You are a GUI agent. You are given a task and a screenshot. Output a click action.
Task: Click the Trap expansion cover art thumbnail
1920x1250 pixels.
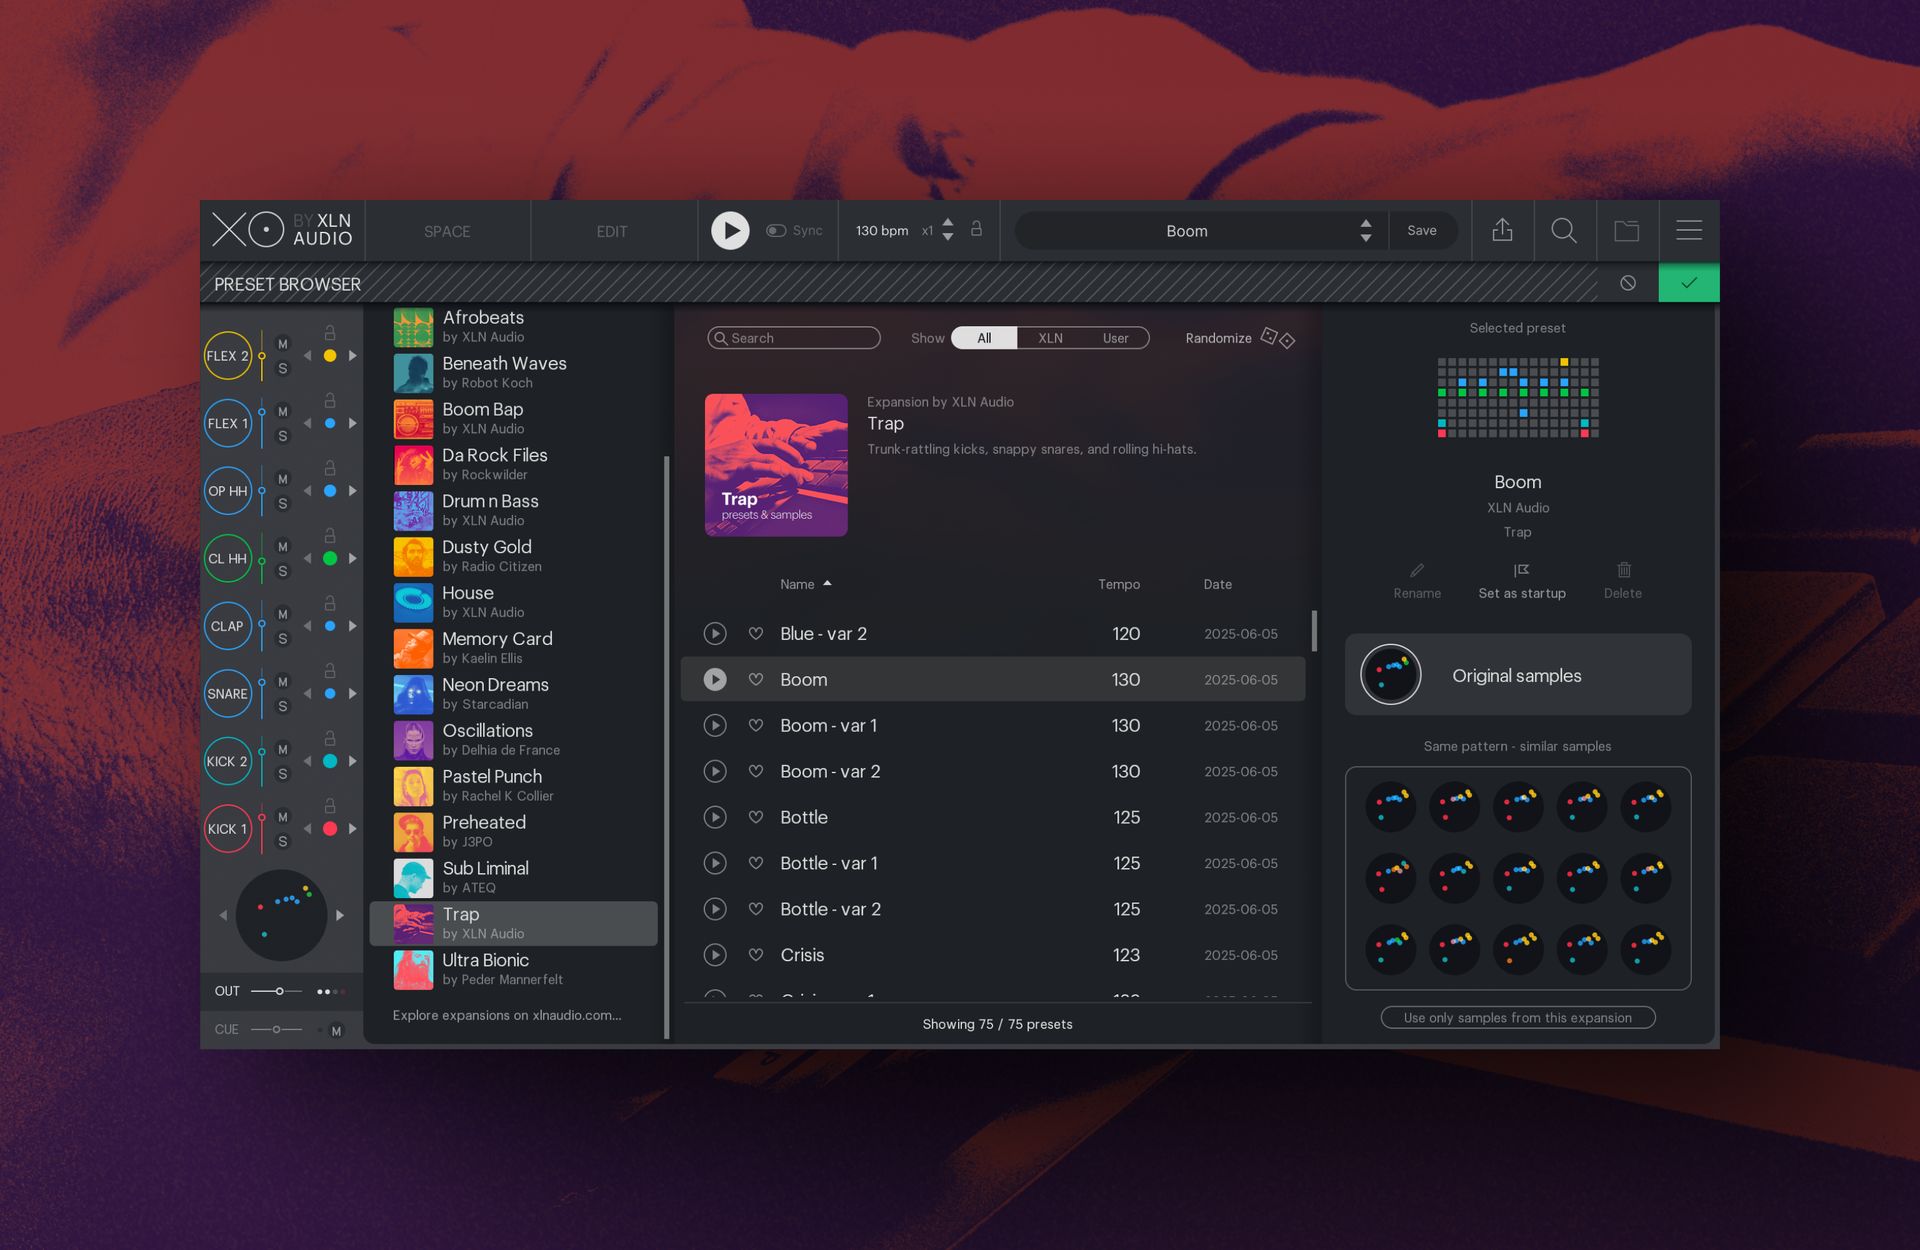tap(776, 465)
